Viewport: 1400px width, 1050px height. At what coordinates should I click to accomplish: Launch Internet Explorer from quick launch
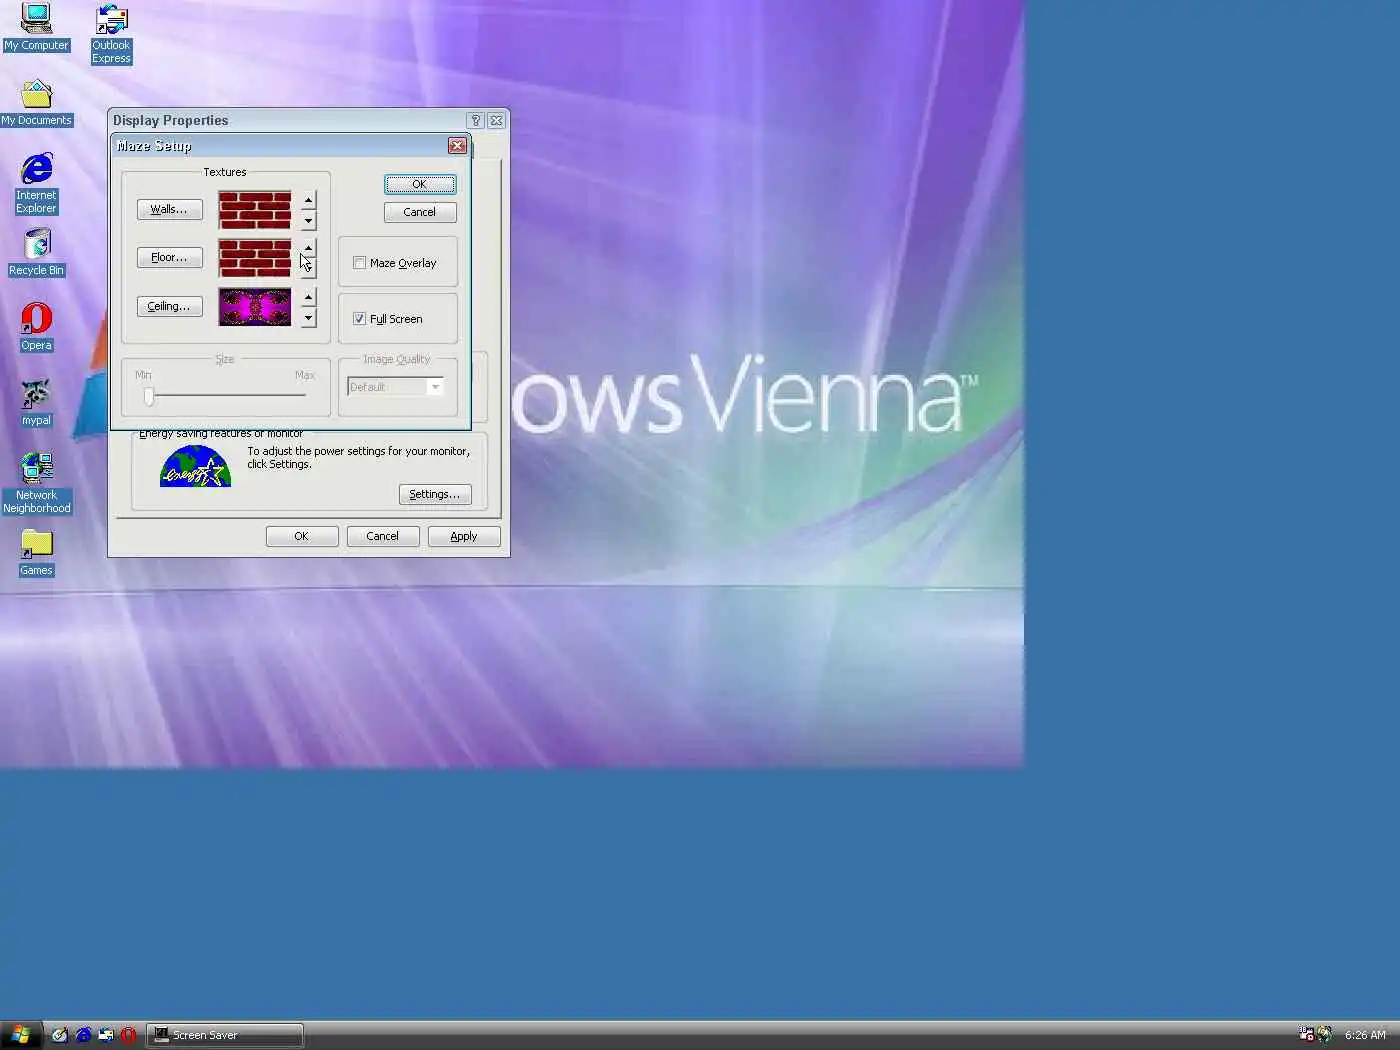(x=83, y=1035)
